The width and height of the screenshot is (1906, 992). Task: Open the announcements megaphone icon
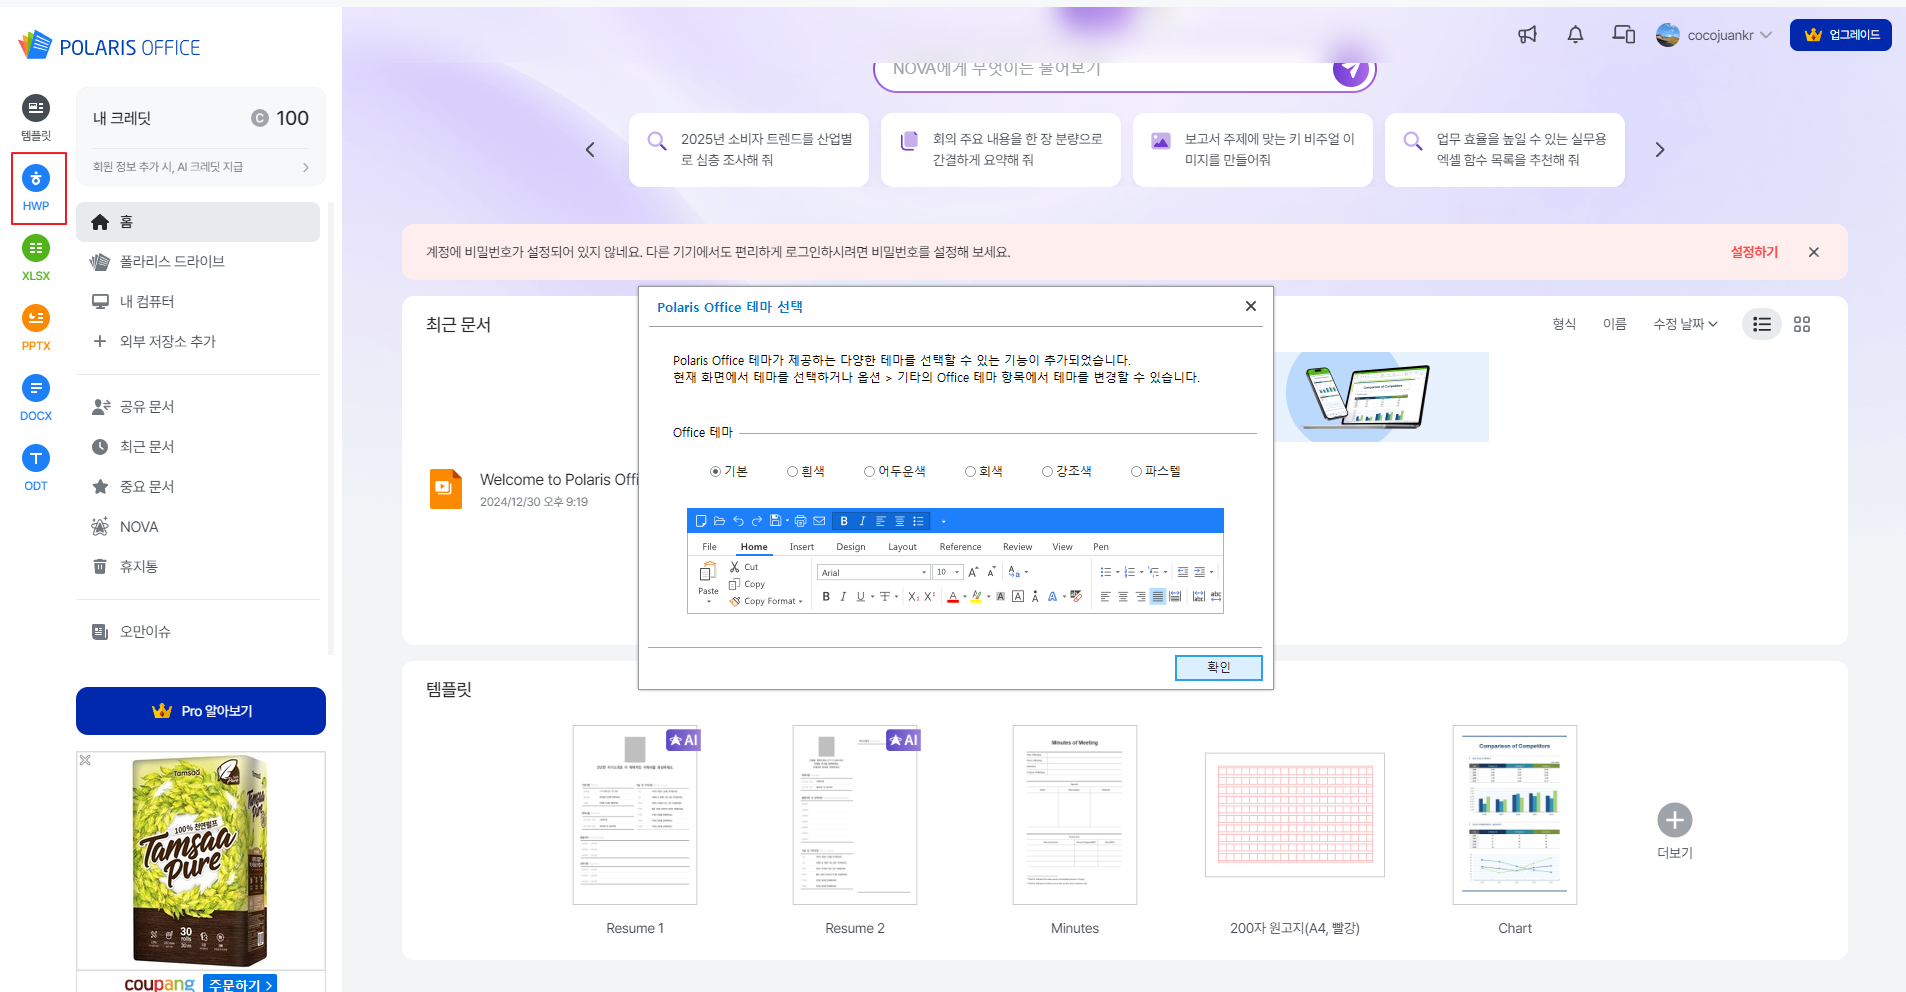pyautogui.click(x=1527, y=35)
